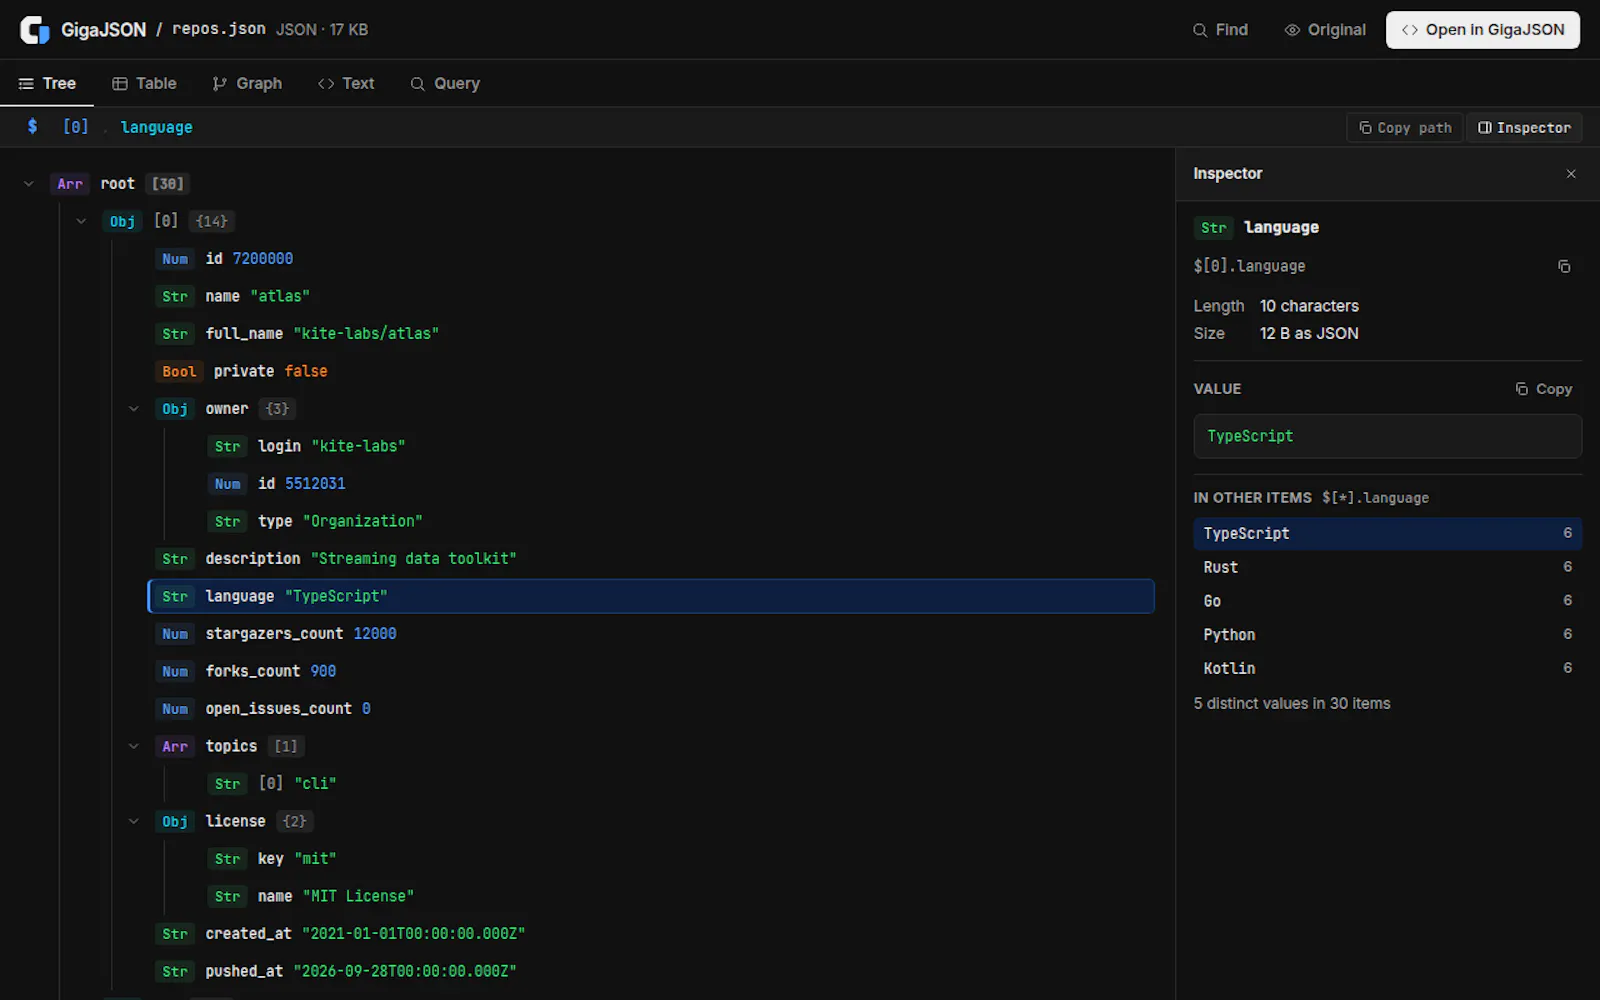Click the Num badge for forks_count
Image resolution: width=1600 pixels, height=1000 pixels.
[x=175, y=672]
